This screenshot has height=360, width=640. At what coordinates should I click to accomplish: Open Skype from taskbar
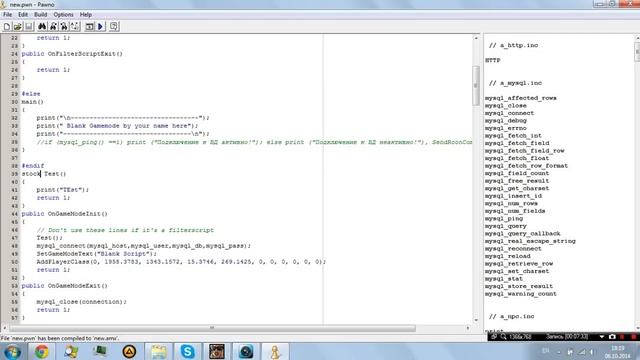(x=187, y=351)
